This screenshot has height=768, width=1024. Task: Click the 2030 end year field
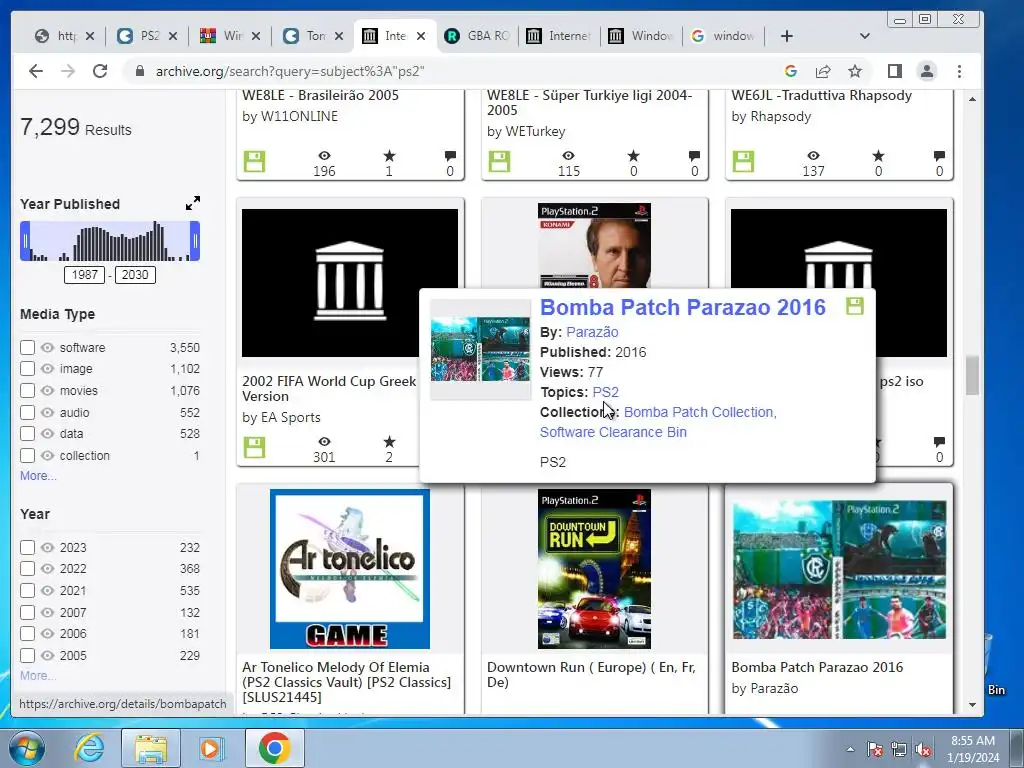(135, 275)
